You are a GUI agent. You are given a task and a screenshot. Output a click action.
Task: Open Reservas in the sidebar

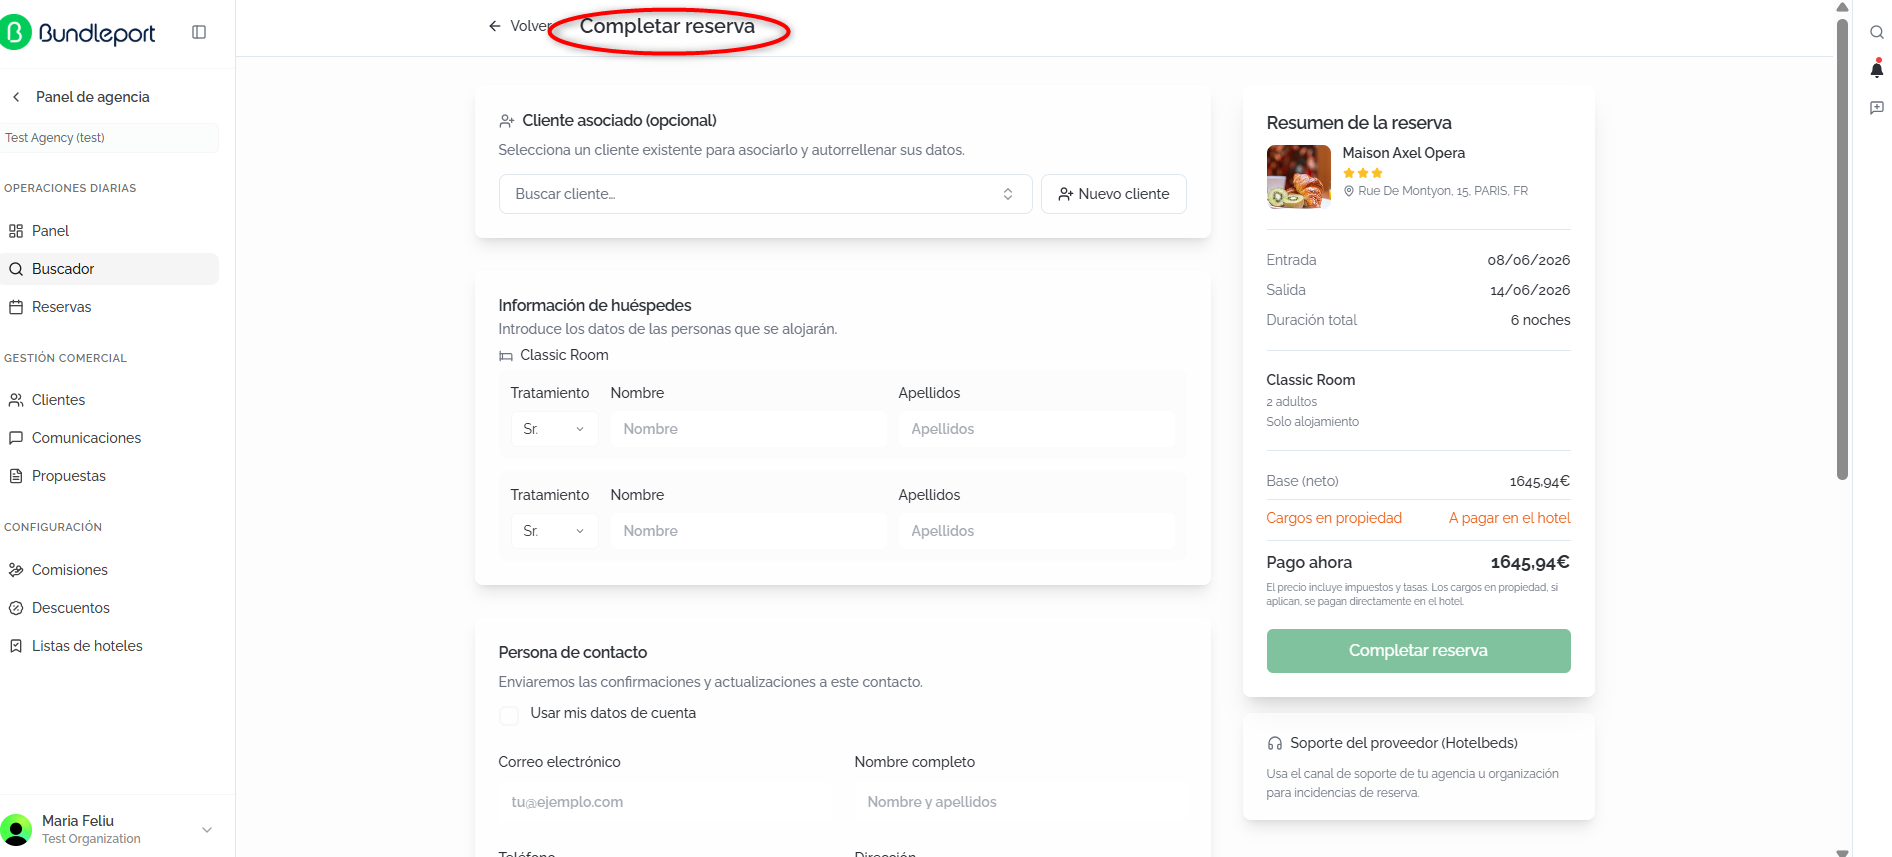(109, 307)
